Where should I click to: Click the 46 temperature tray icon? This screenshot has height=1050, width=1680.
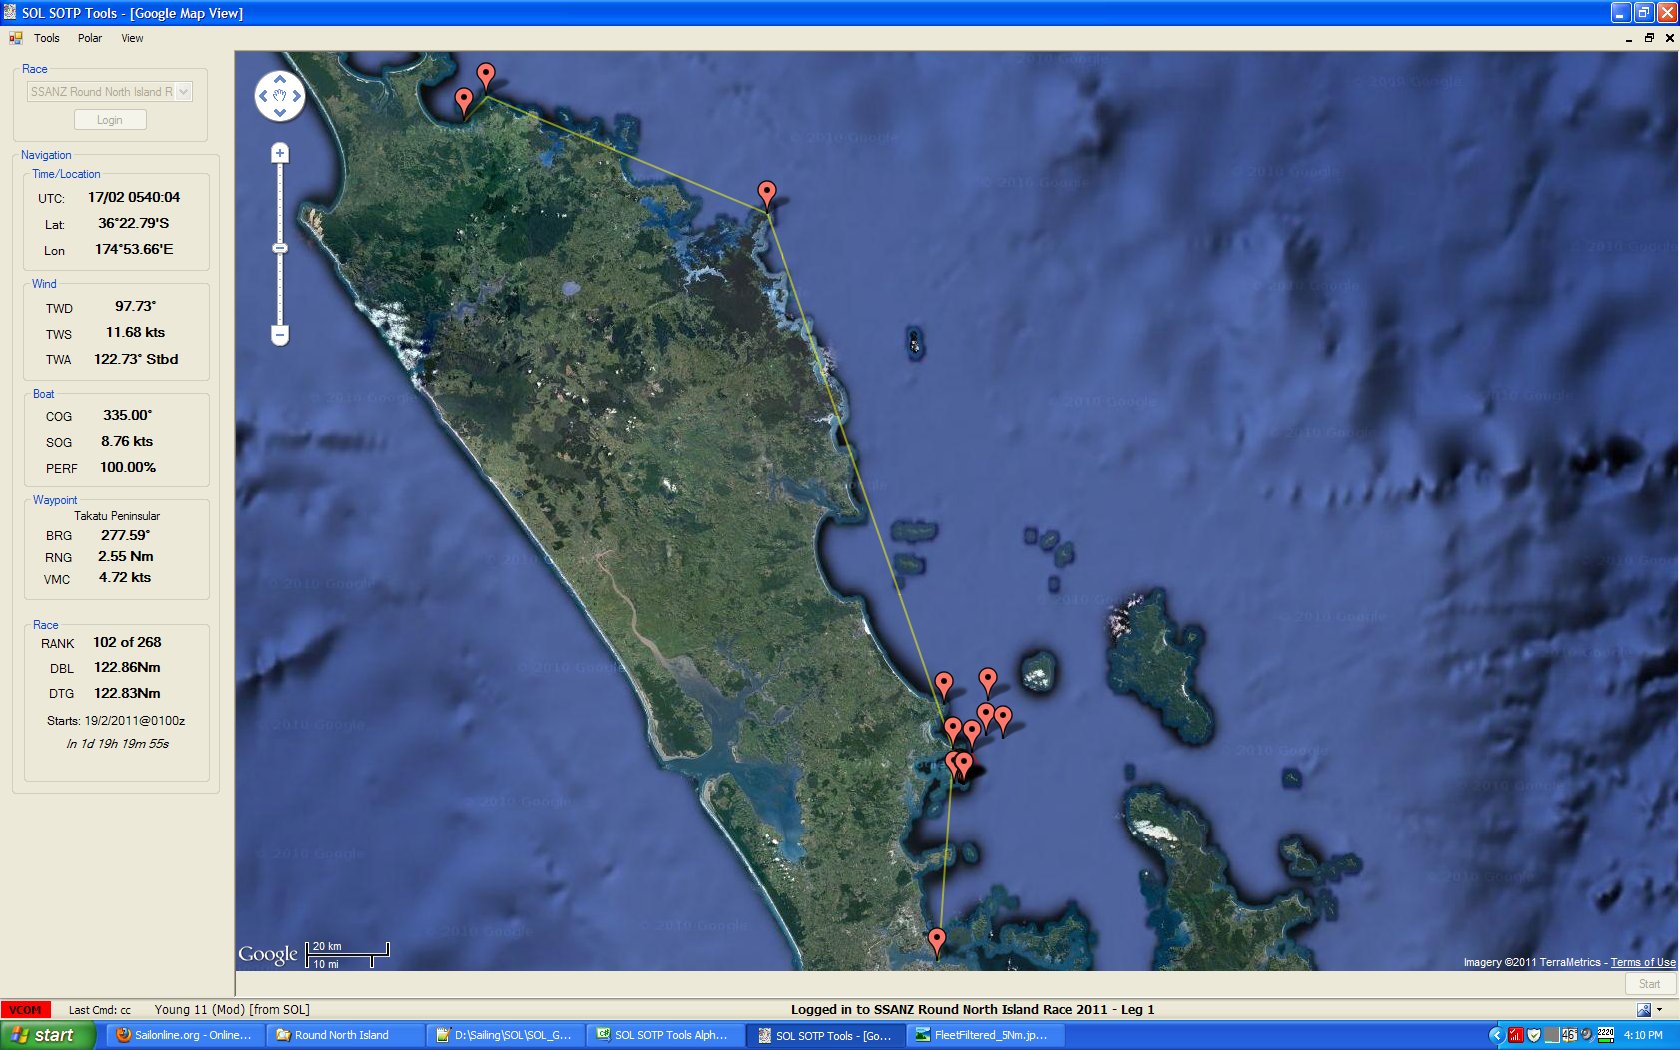(1569, 1035)
